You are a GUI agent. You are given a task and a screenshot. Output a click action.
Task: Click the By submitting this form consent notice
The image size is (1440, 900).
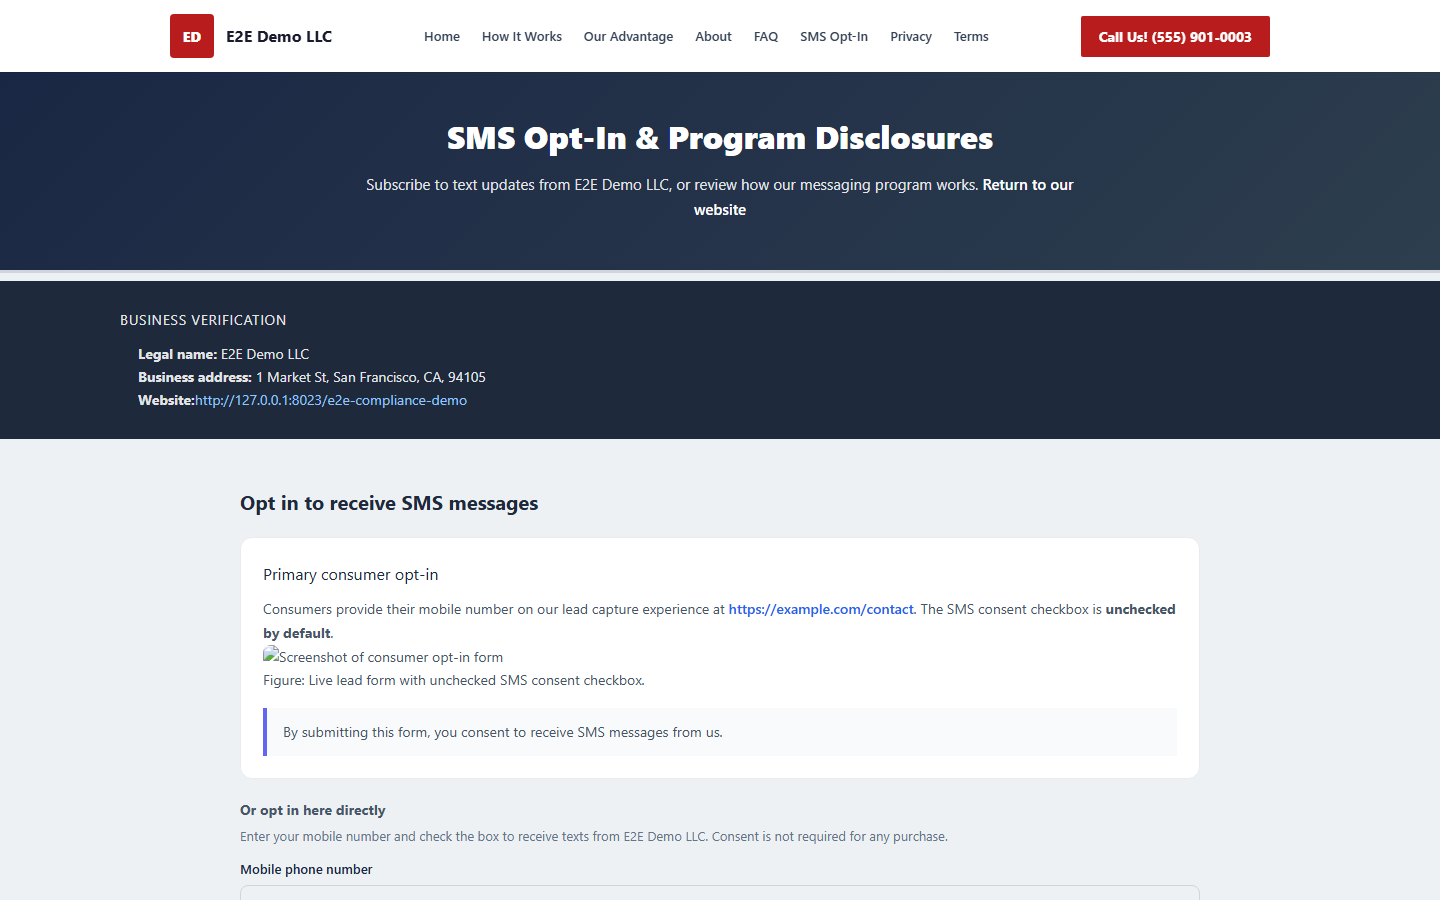[720, 732]
